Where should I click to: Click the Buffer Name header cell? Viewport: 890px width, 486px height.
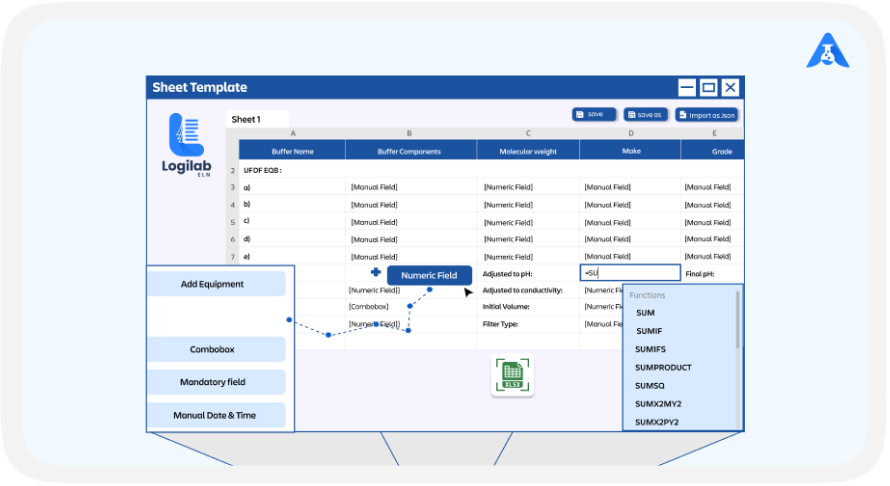tap(292, 150)
